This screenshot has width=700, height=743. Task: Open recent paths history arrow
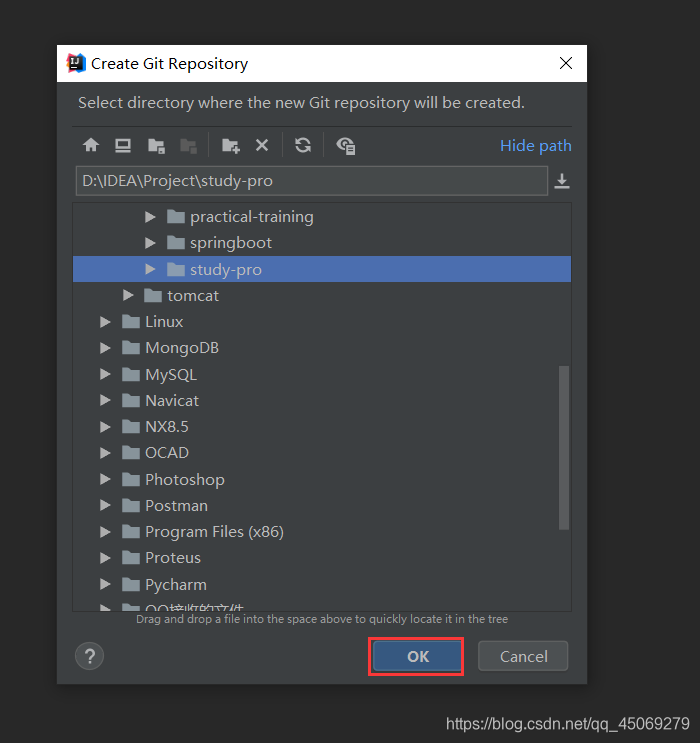[x=562, y=181]
